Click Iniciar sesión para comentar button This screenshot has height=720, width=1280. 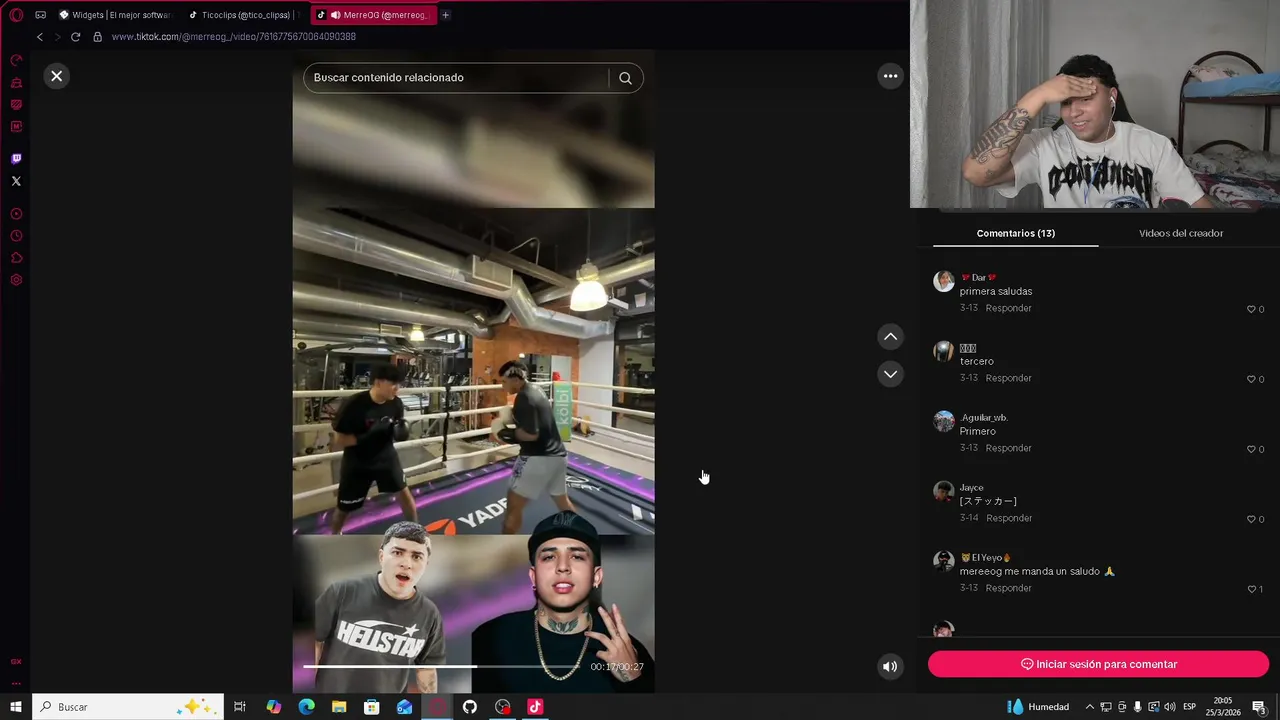1098,664
